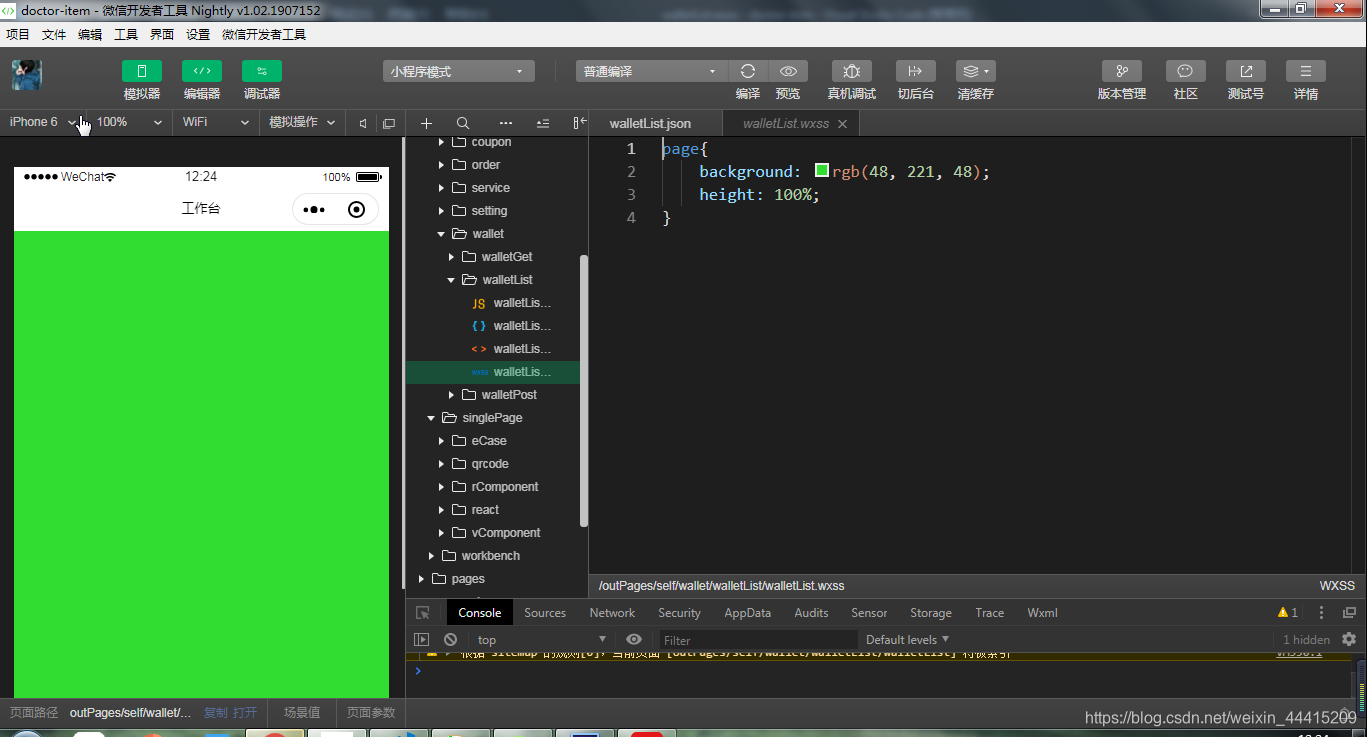The height and width of the screenshot is (737, 1367).
Task: Toggle the console live expression eye icon
Action: (634, 640)
